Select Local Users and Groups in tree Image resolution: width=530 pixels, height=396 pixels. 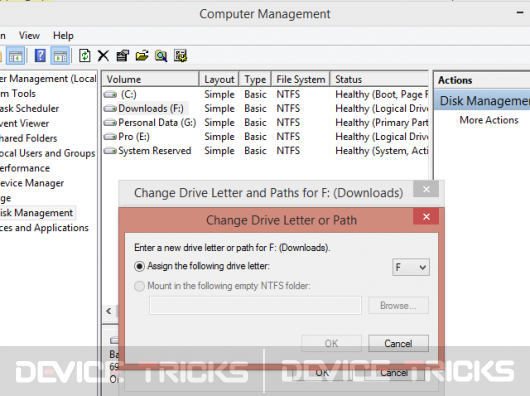(47, 153)
